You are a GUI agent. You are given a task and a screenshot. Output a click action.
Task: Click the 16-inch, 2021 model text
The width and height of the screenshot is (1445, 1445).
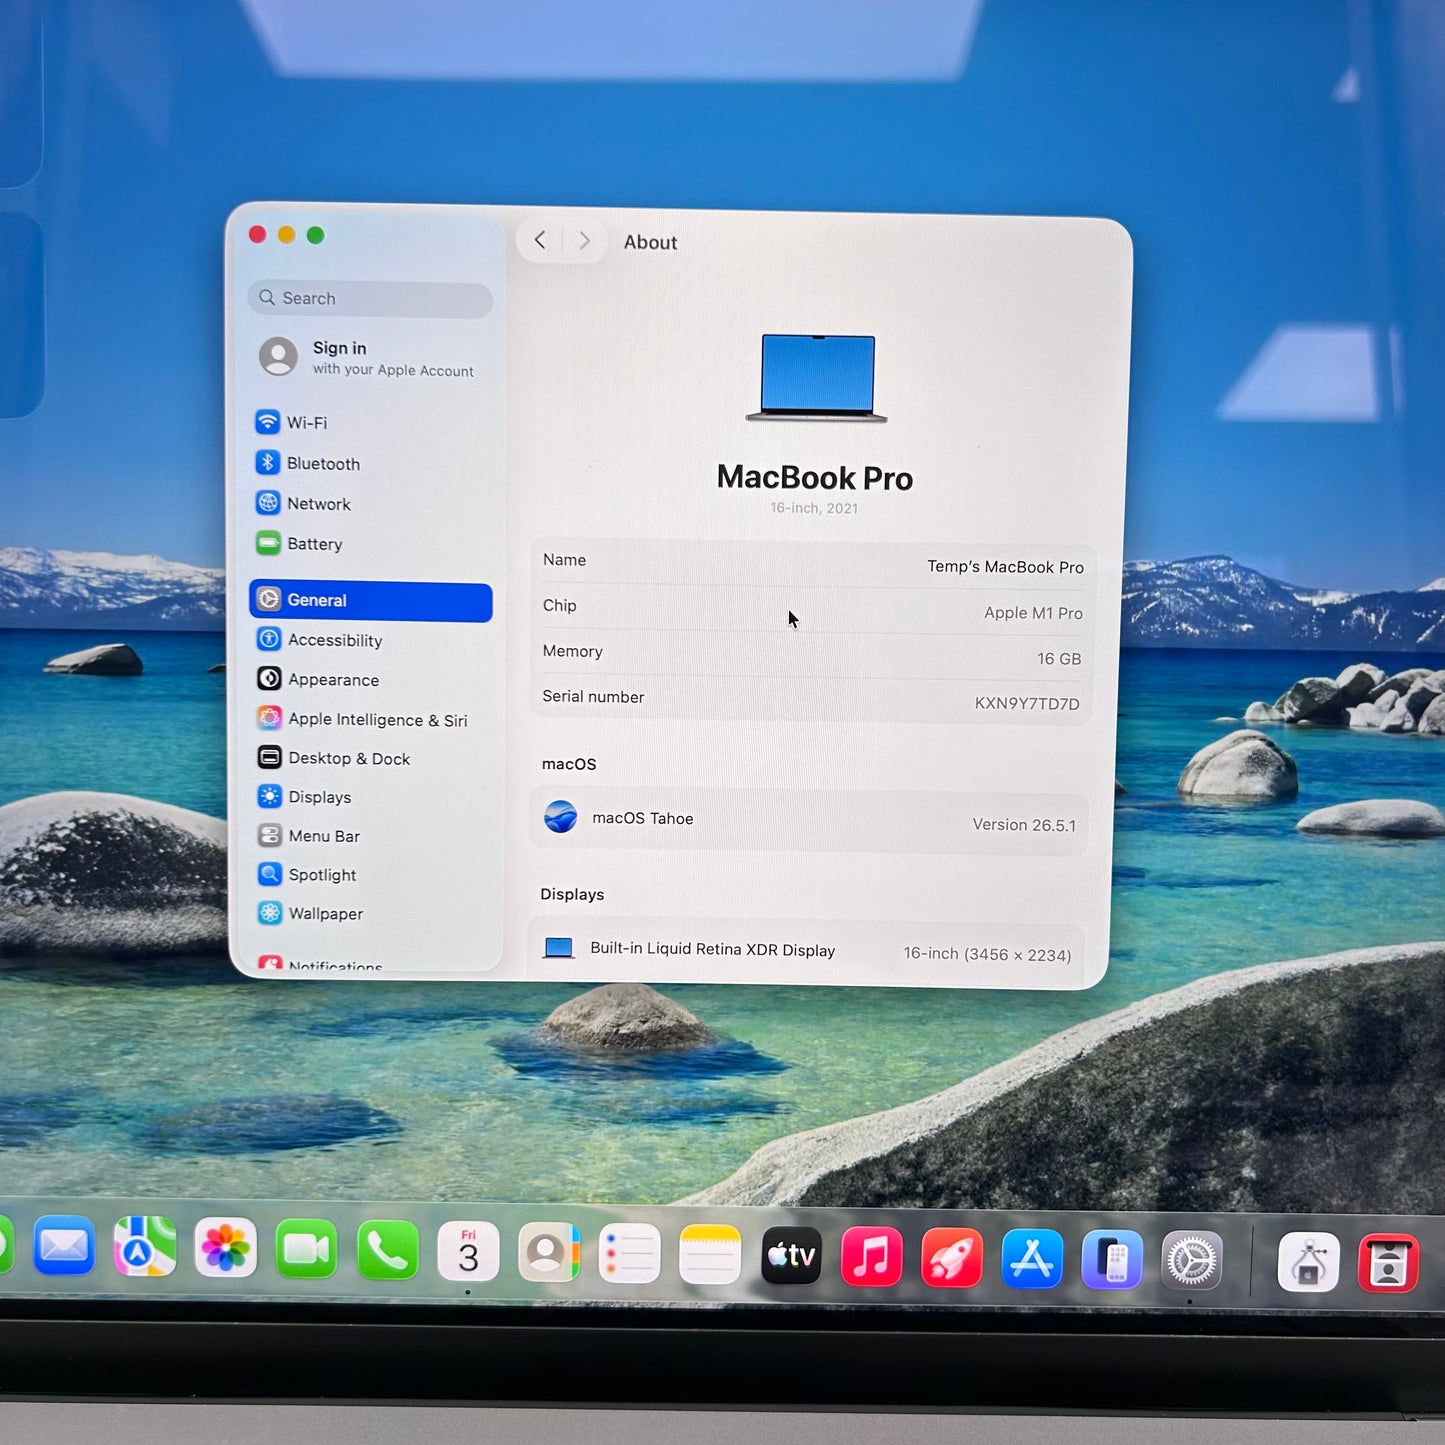[814, 508]
